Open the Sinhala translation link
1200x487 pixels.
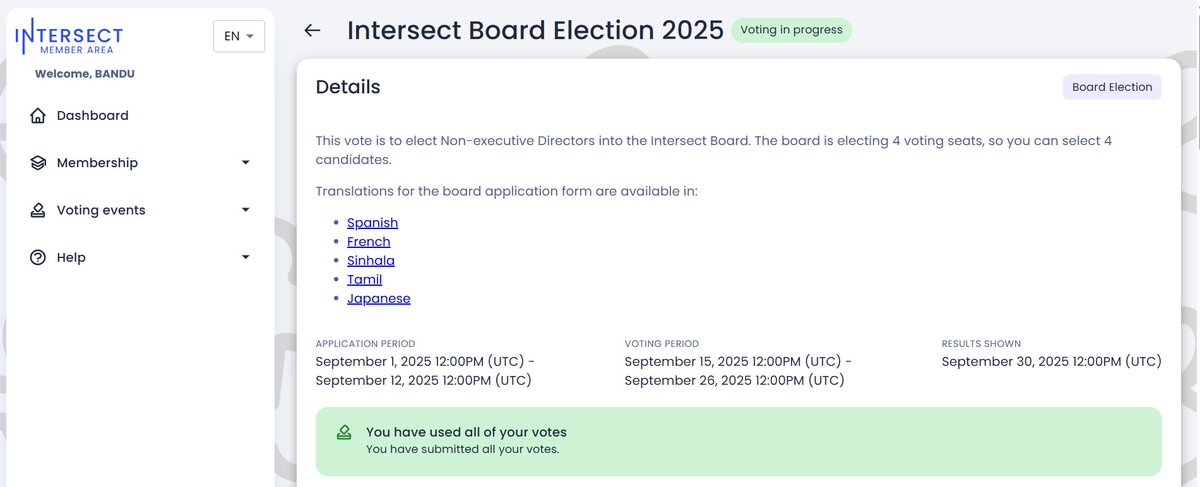[x=371, y=261]
